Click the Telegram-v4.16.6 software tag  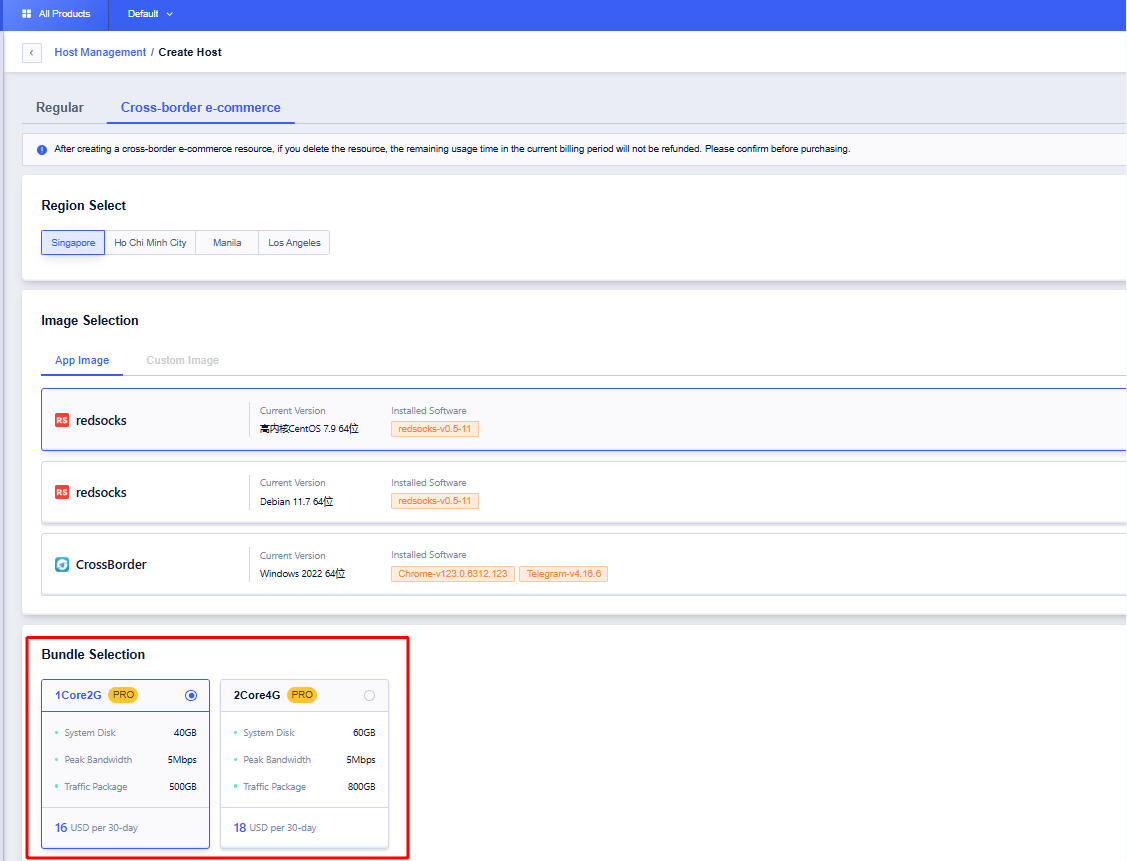point(564,574)
